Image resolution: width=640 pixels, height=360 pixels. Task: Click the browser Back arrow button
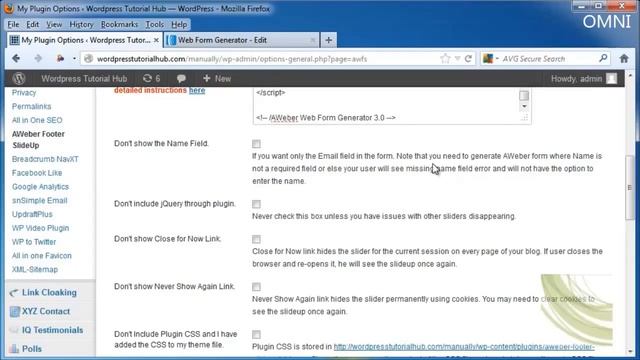16,59
